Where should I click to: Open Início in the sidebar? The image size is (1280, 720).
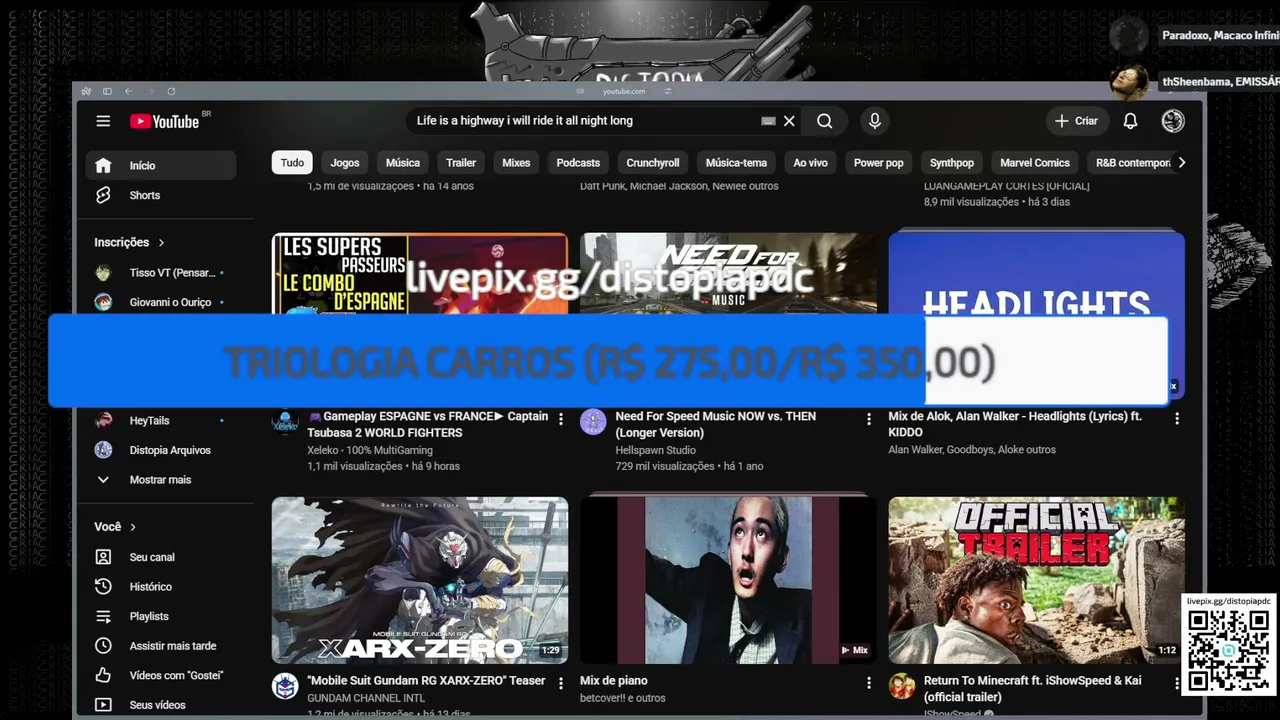pyautogui.click(x=161, y=166)
